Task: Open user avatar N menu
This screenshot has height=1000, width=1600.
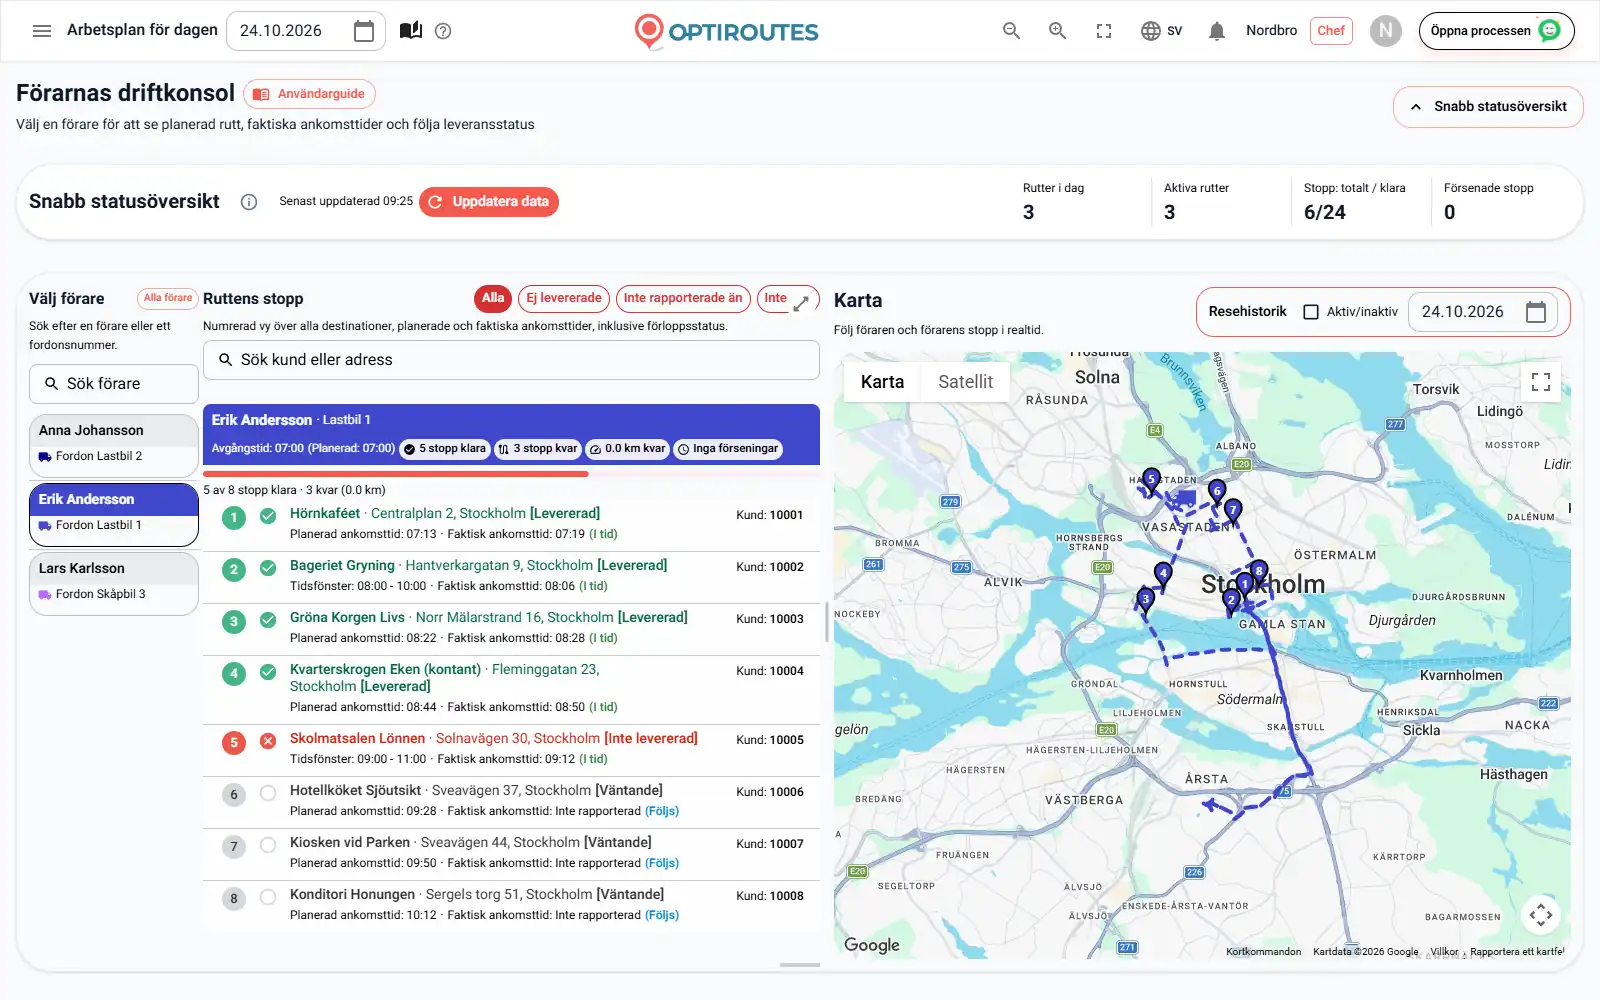Action: click(x=1385, y=31)
